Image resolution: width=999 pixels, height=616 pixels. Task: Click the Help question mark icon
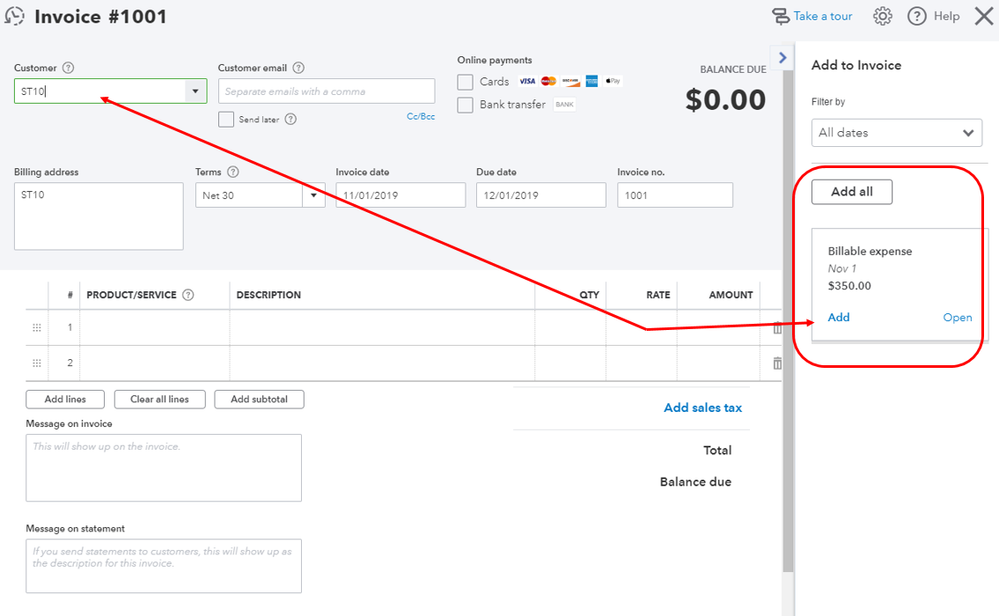917,16
